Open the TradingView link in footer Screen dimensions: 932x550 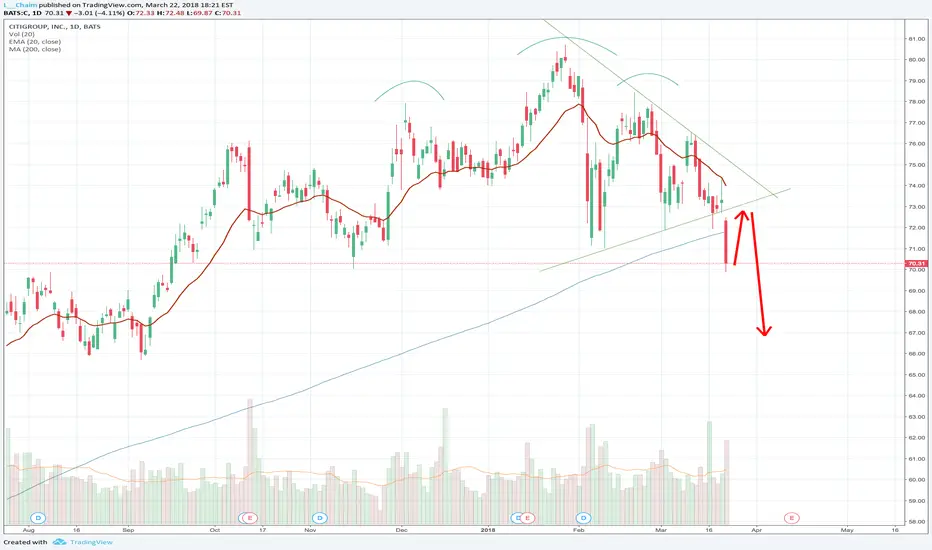point(91,542)
